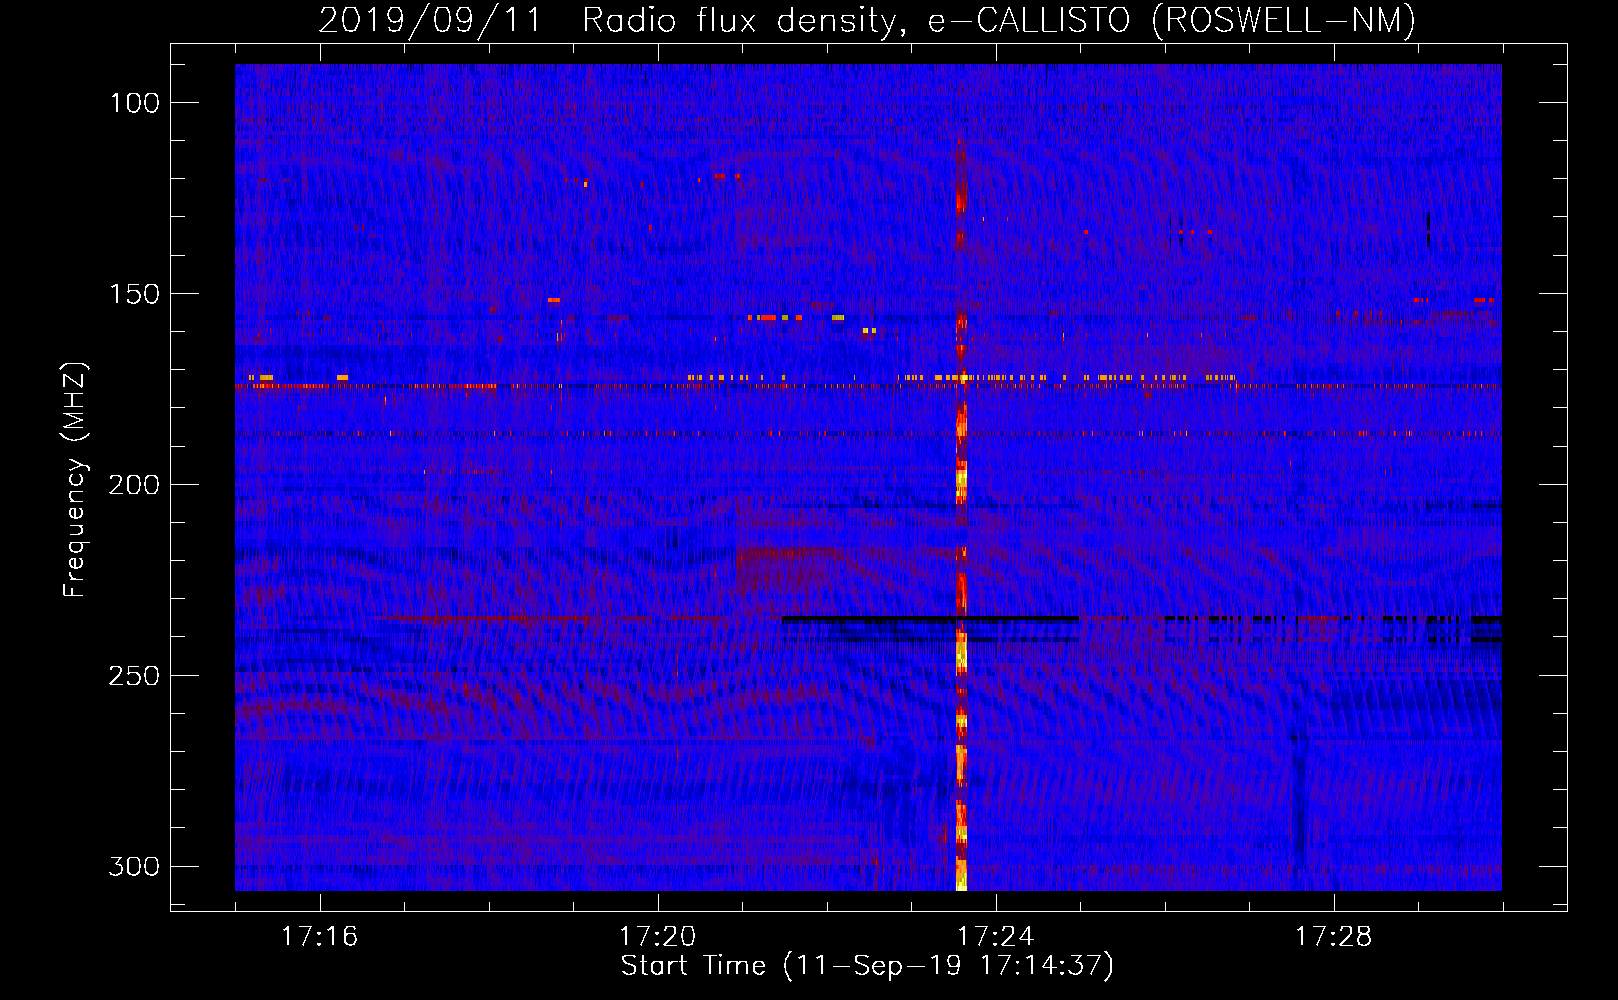Click the plot title text starting '2019/09/11 Radio flux density'
Image resolution: width=1618 pixels, height=1000 pixels.
point(867,20)
